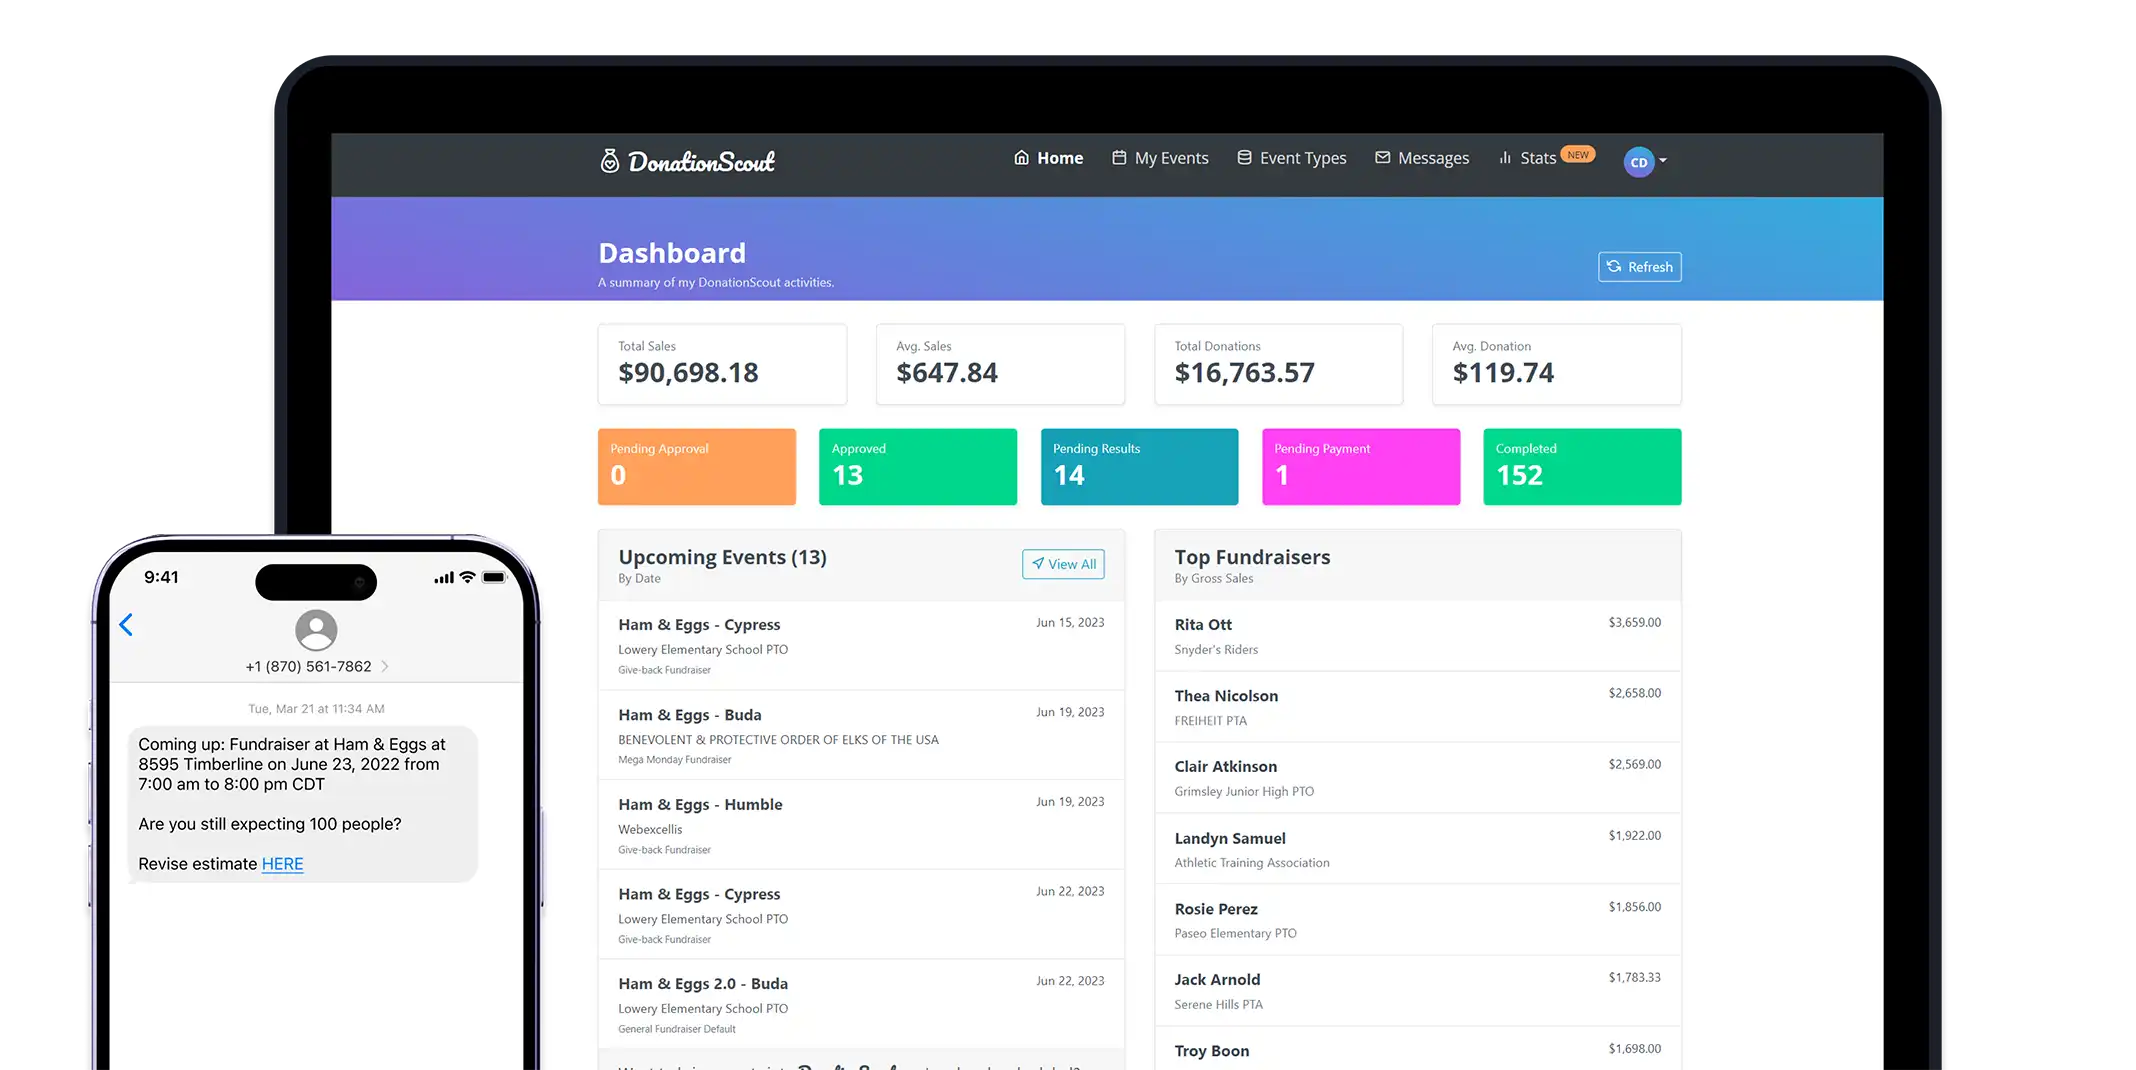Expand contact details chevron on phone
This screenshot has height=1070, width=2136.
click(385, 666)
